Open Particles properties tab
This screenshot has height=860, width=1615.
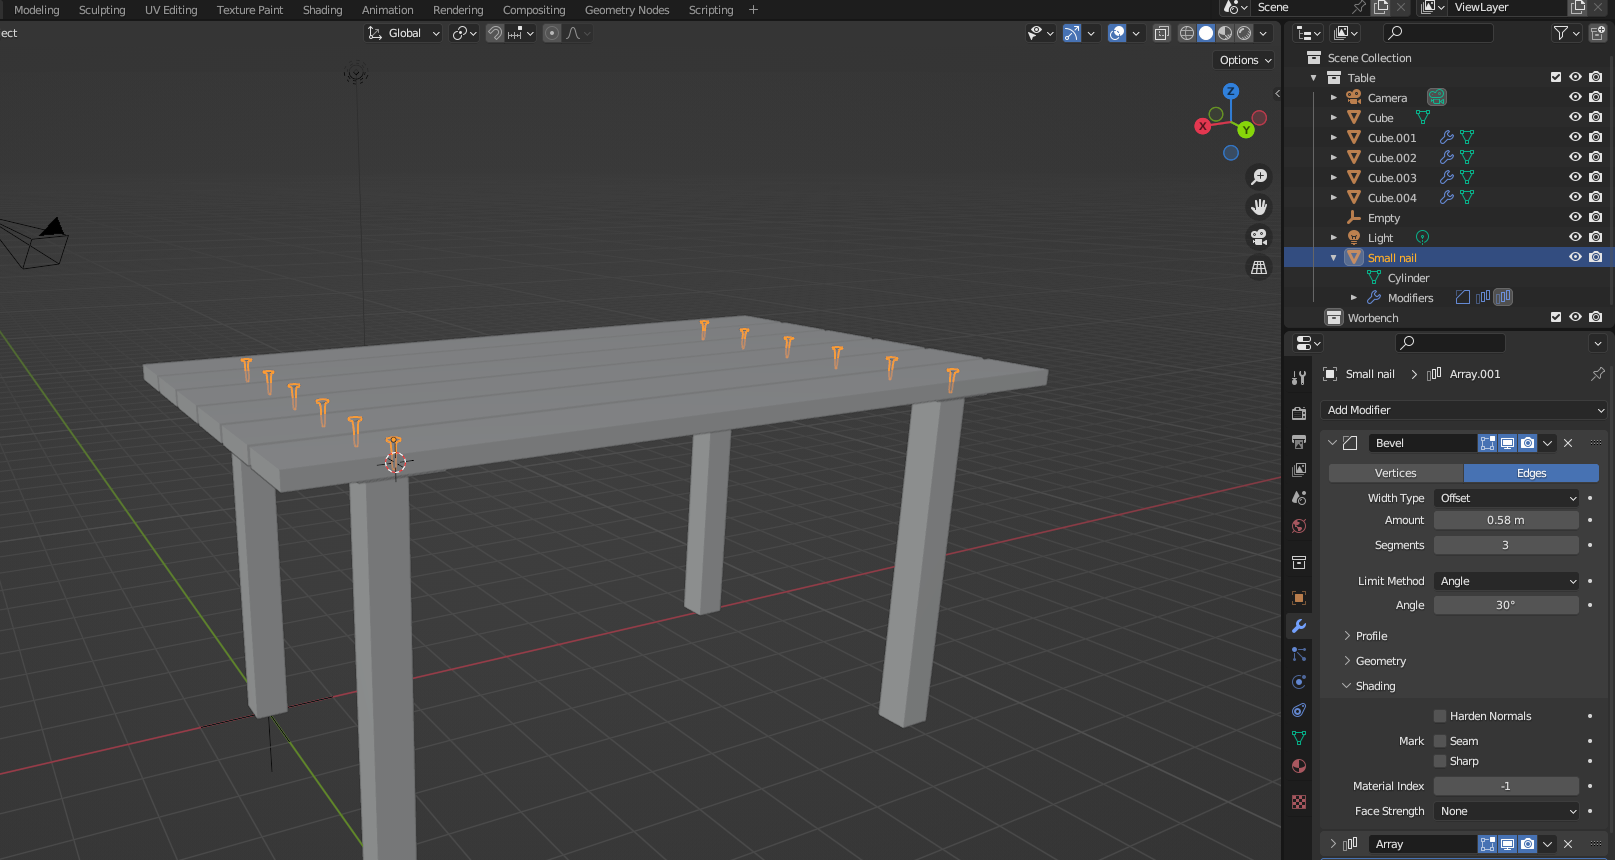1299,654
